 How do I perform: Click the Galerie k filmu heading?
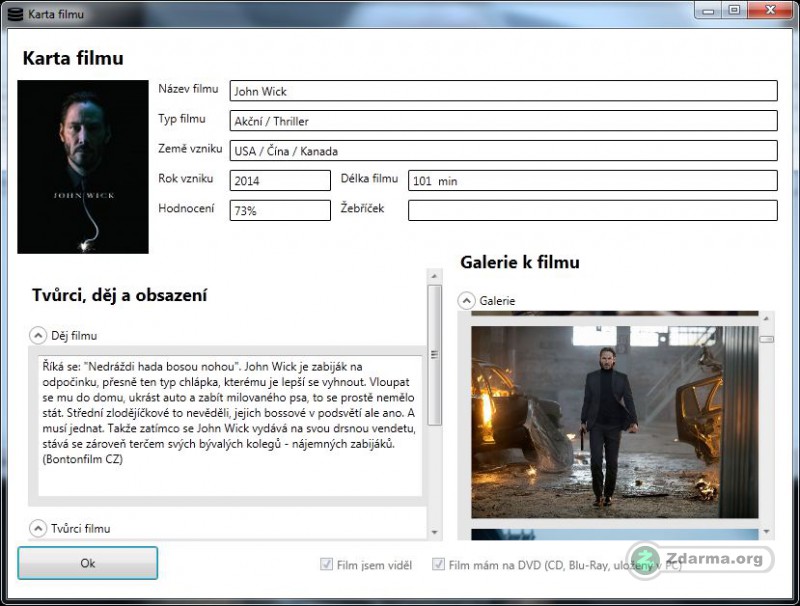coord(520,262)
